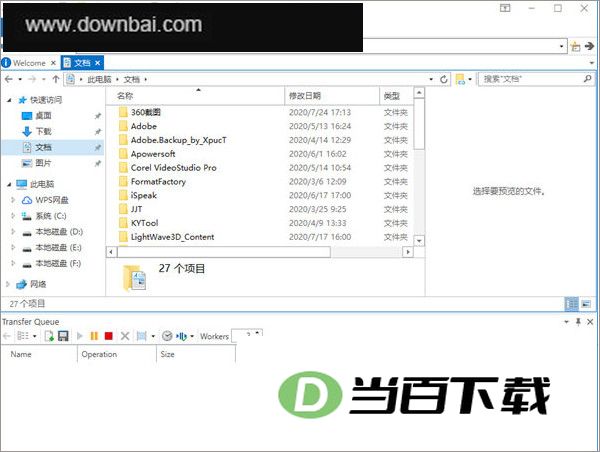Click the bookmark folder icon beside URL bar
This screenshot has width=600, height=452.
575,46
